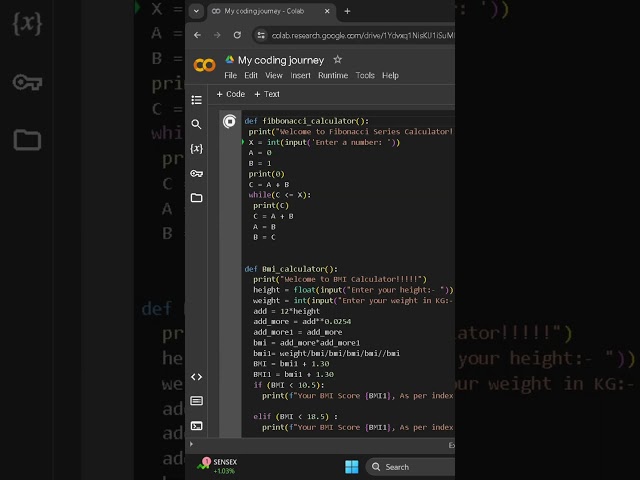Click the browser address bar URL
Screen dimensions: 640x480
click(x=362, y=36)
